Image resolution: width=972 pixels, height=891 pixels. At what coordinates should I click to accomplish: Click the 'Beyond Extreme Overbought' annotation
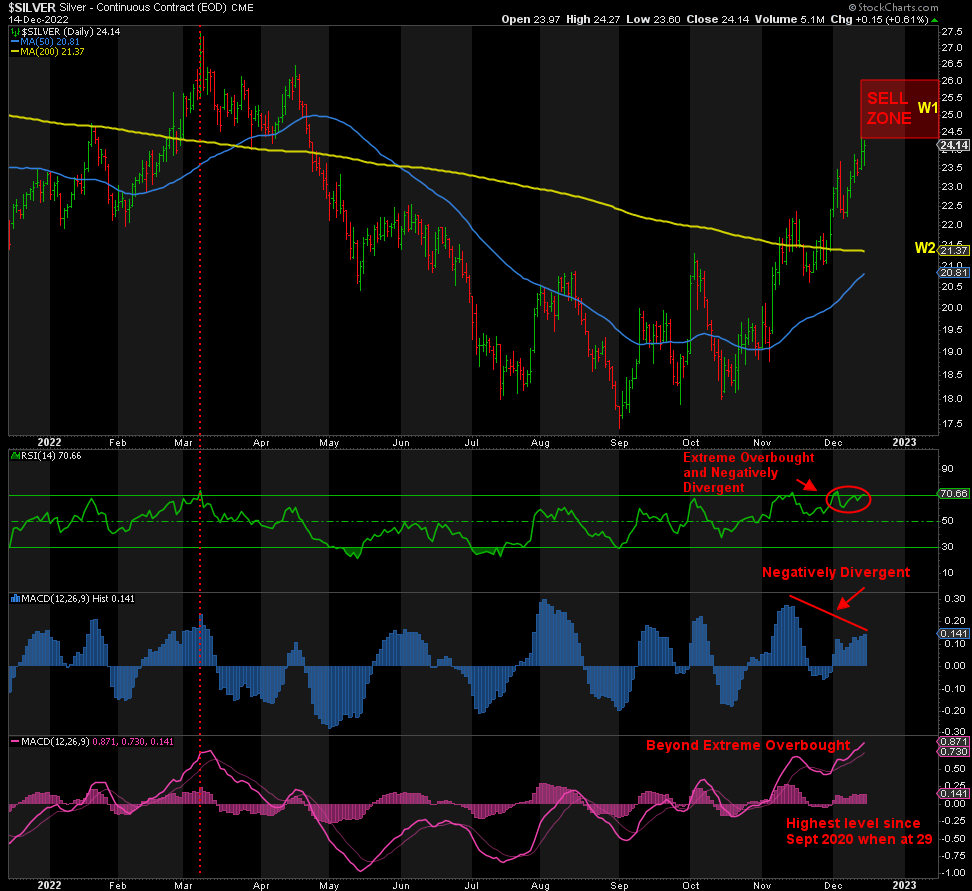click(x=748, y=745)
